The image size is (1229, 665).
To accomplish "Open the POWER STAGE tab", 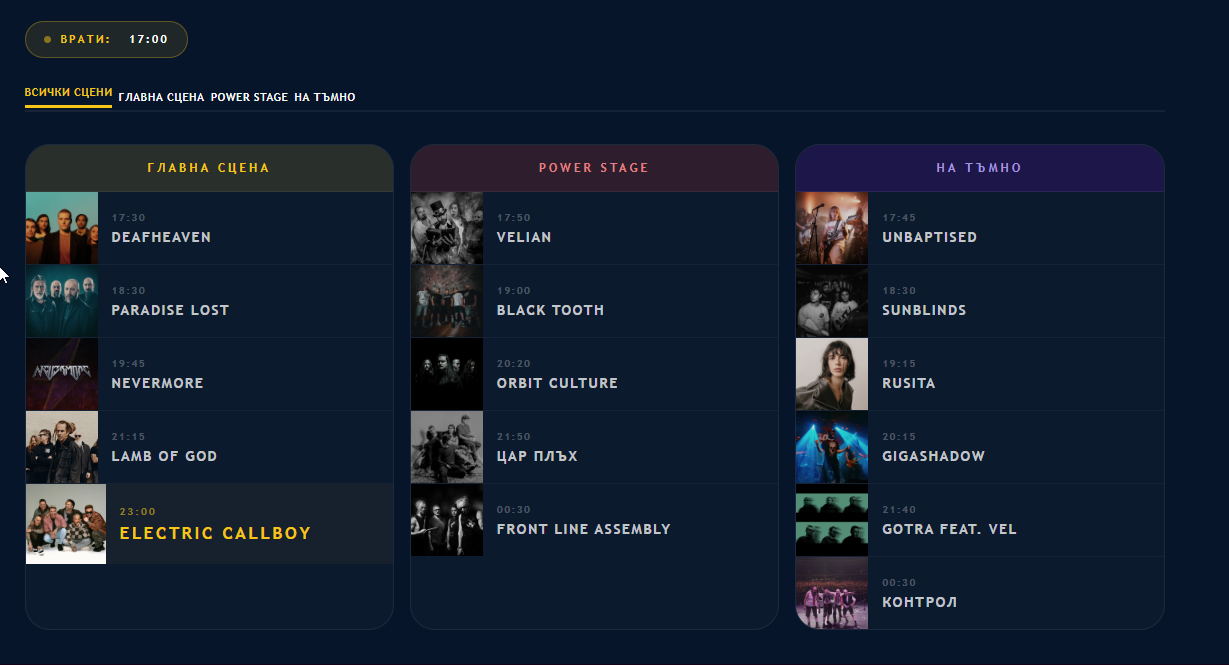I will [x=249, y=97].
